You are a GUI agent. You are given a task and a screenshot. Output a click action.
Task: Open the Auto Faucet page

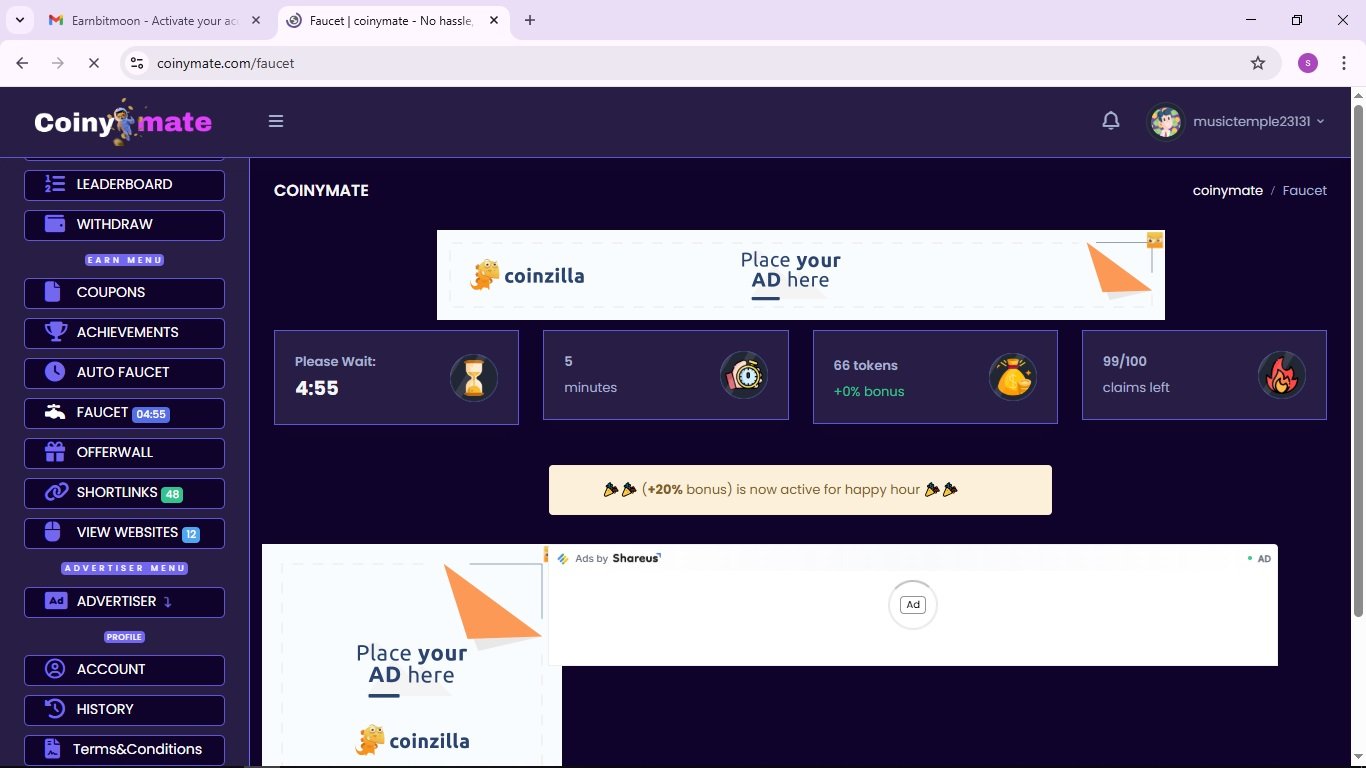tap(124, 372)
